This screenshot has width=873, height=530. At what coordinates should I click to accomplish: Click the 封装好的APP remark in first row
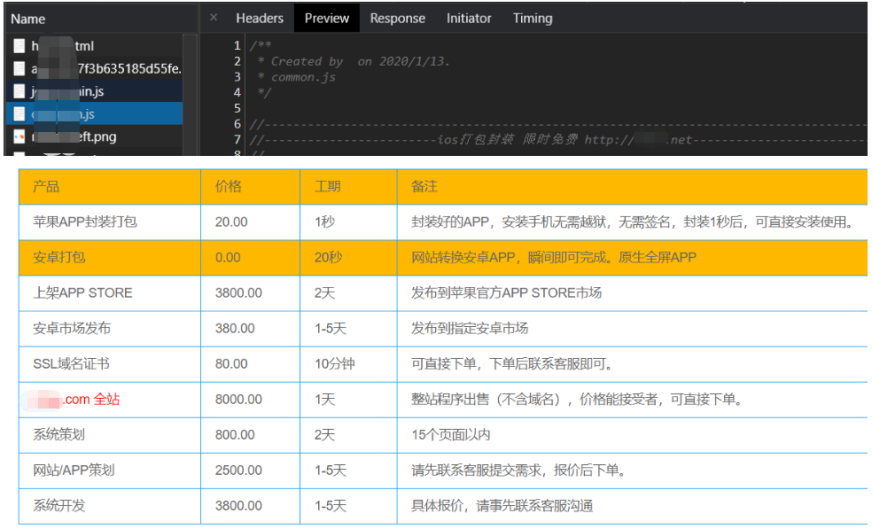[x=633, y=222]
